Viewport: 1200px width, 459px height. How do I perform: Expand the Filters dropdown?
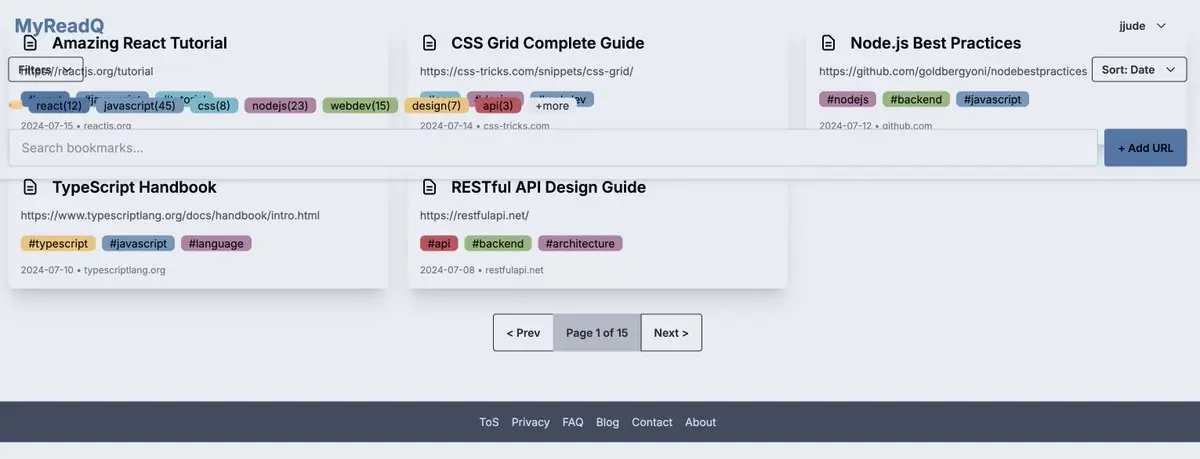pos(45,69)
